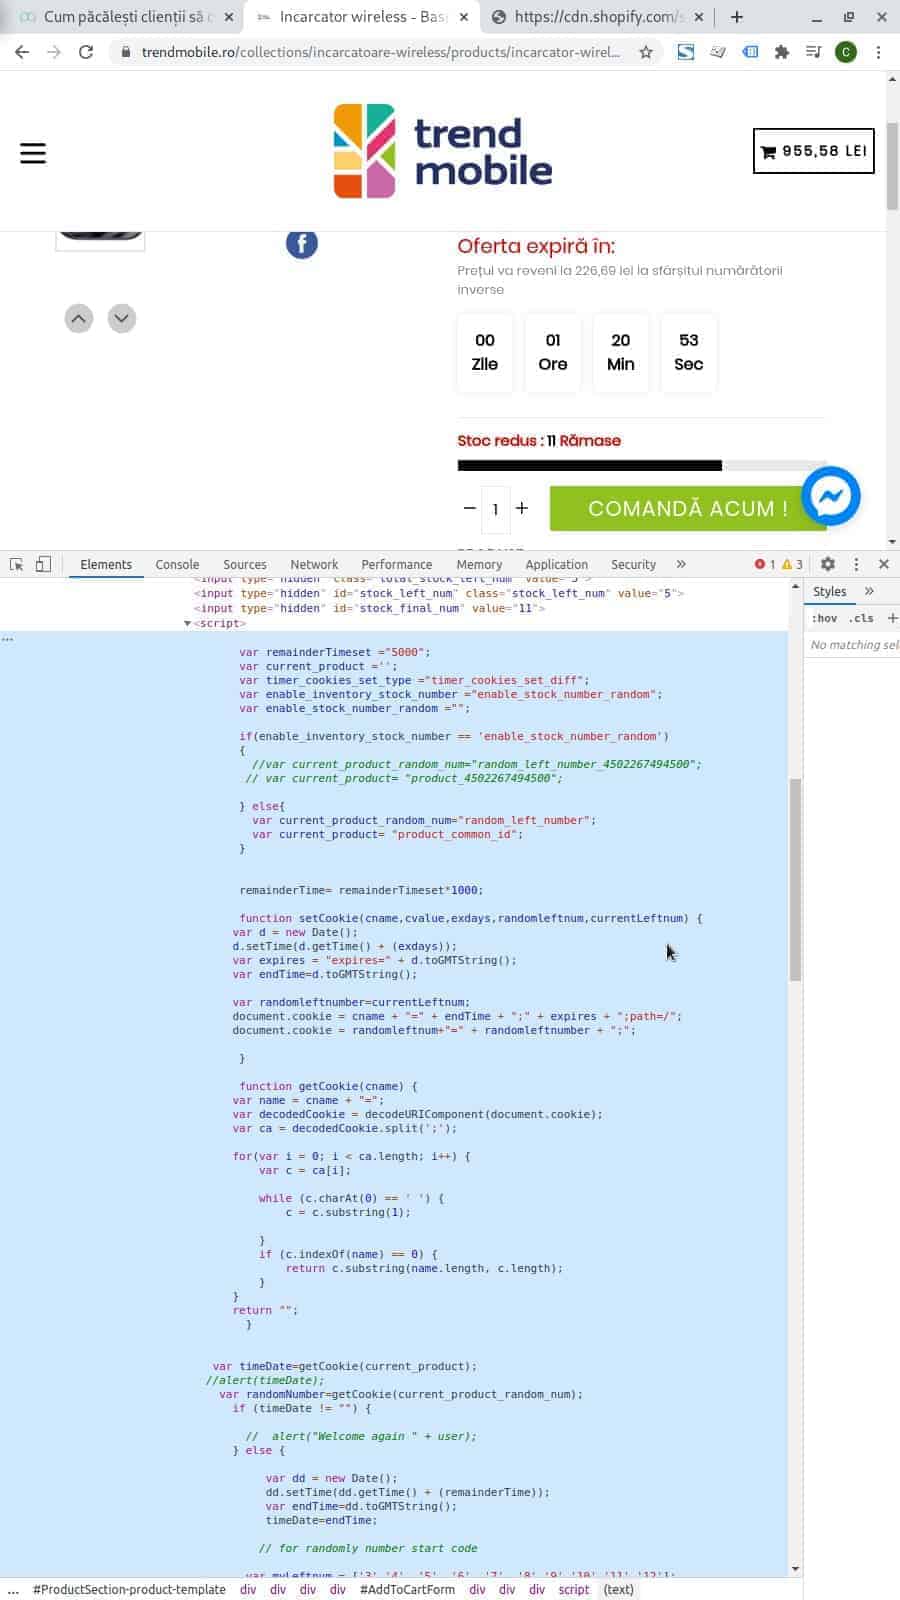Open the hamburger menu on Trend Mobile site

point(33,153)
